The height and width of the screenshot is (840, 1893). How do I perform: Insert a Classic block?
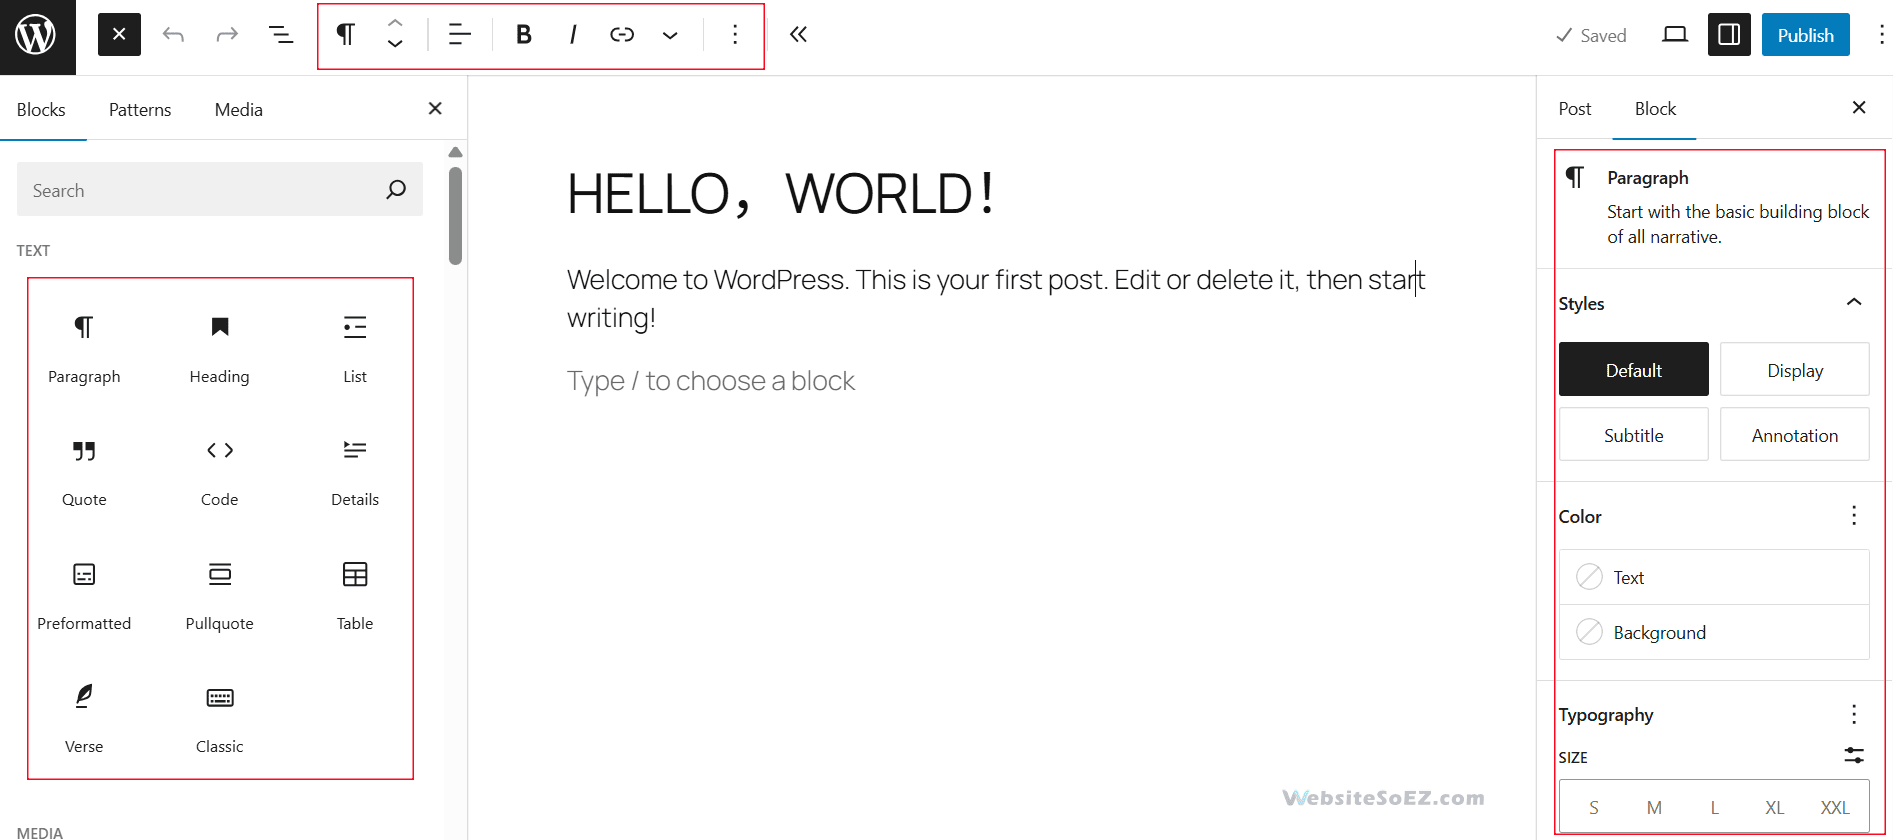(220, 718)
